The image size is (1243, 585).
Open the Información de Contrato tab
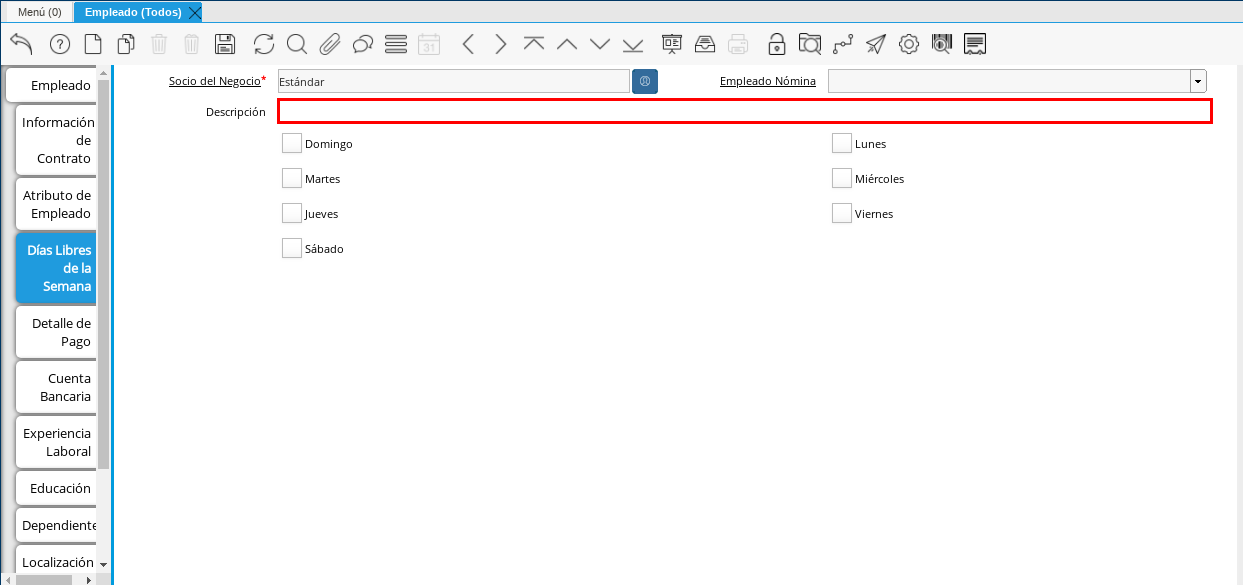(56, 140)
